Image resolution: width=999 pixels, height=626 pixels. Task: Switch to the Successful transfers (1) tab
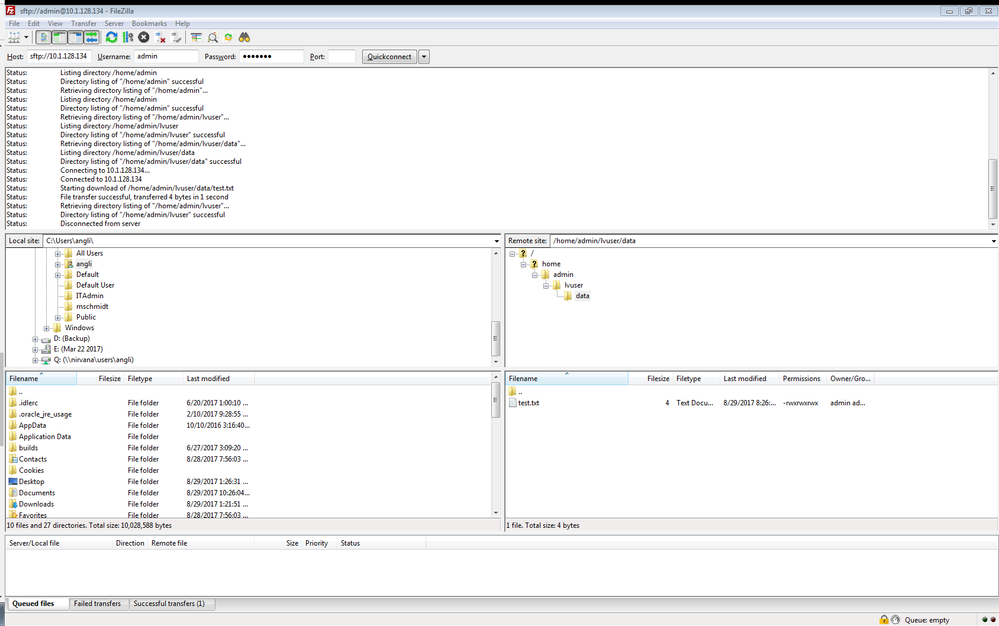[x=169, y=604]
